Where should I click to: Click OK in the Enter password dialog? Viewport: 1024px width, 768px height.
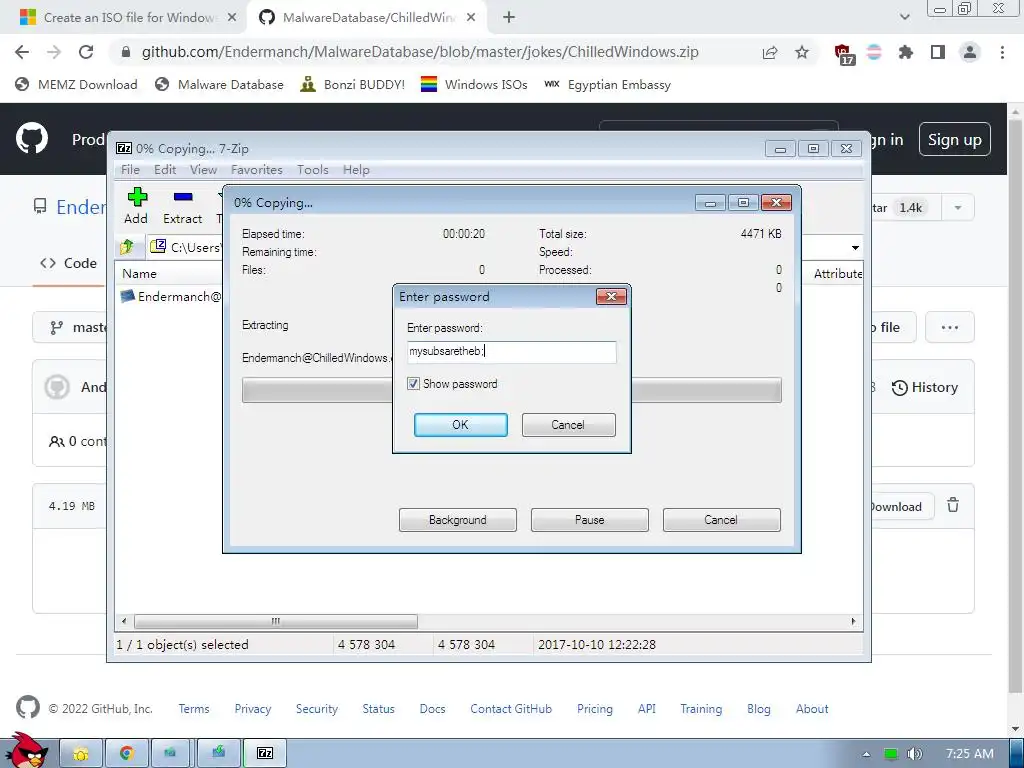[460, 424]
